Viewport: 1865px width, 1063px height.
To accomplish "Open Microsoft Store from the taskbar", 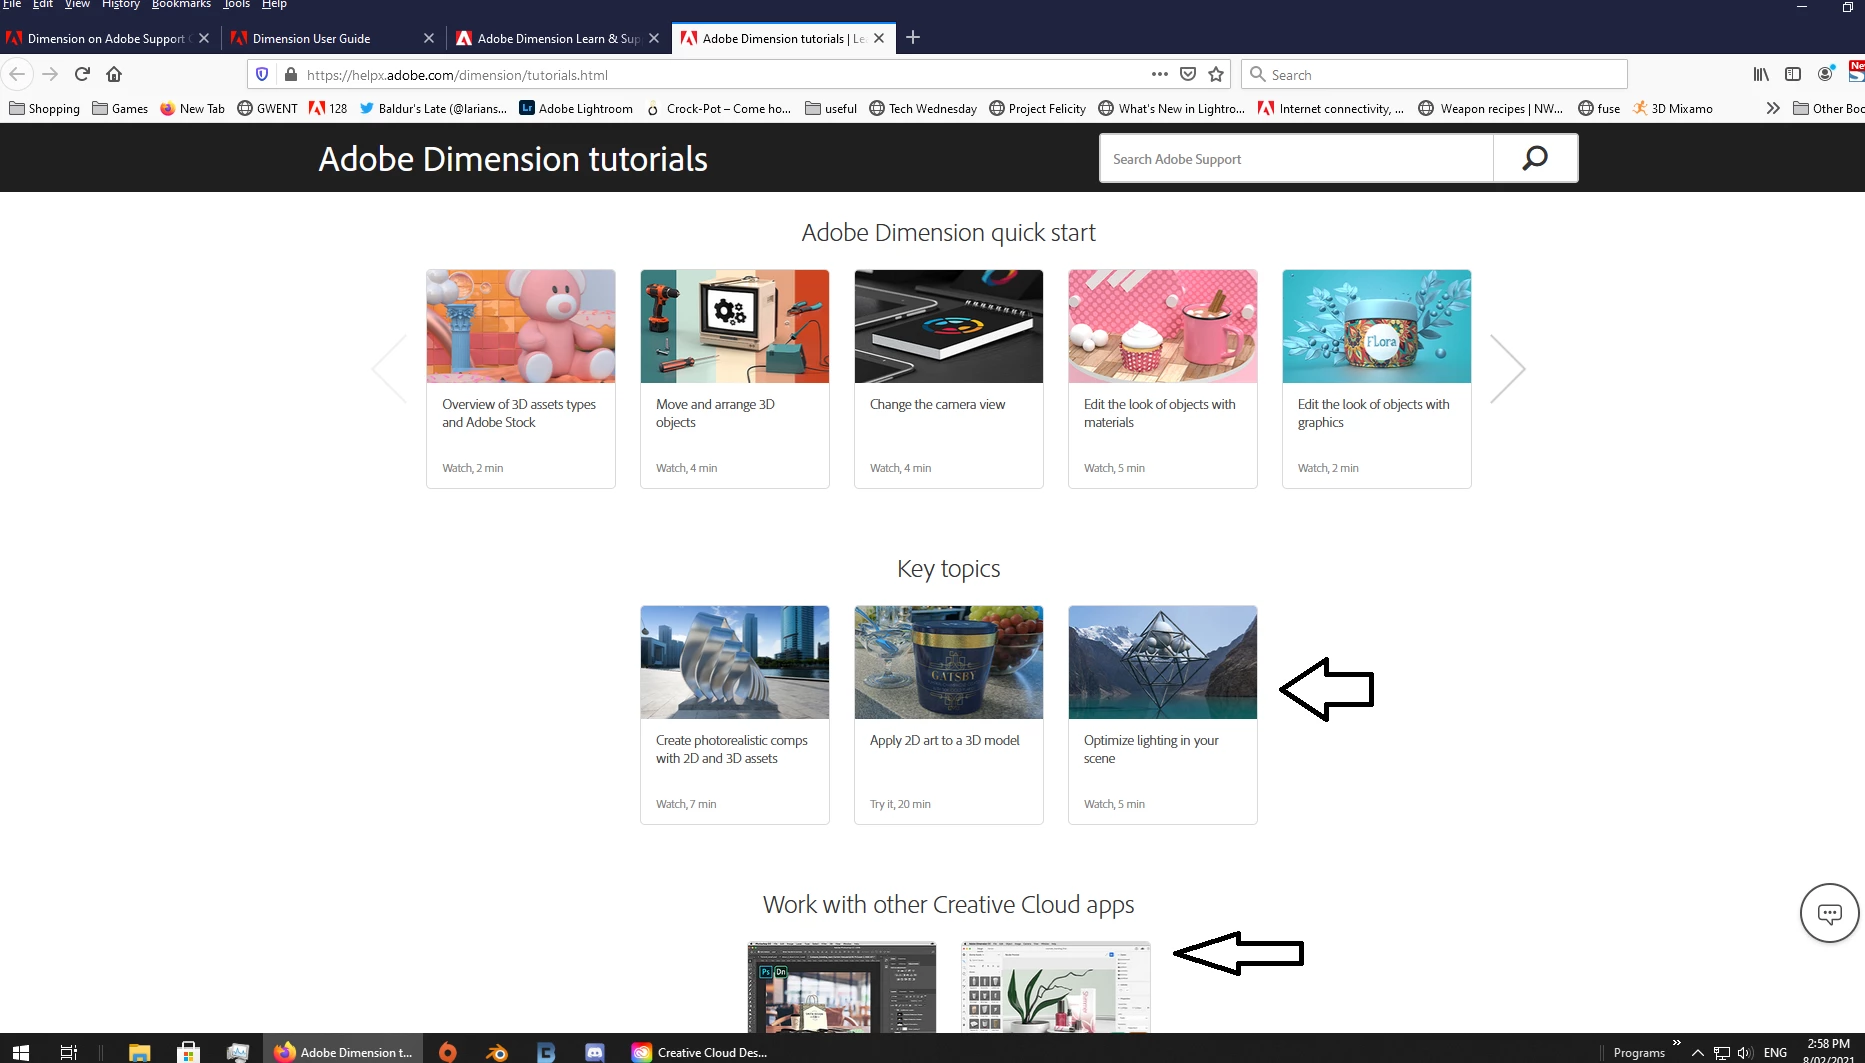I will pyautogui.click(x=188, y=1052).
